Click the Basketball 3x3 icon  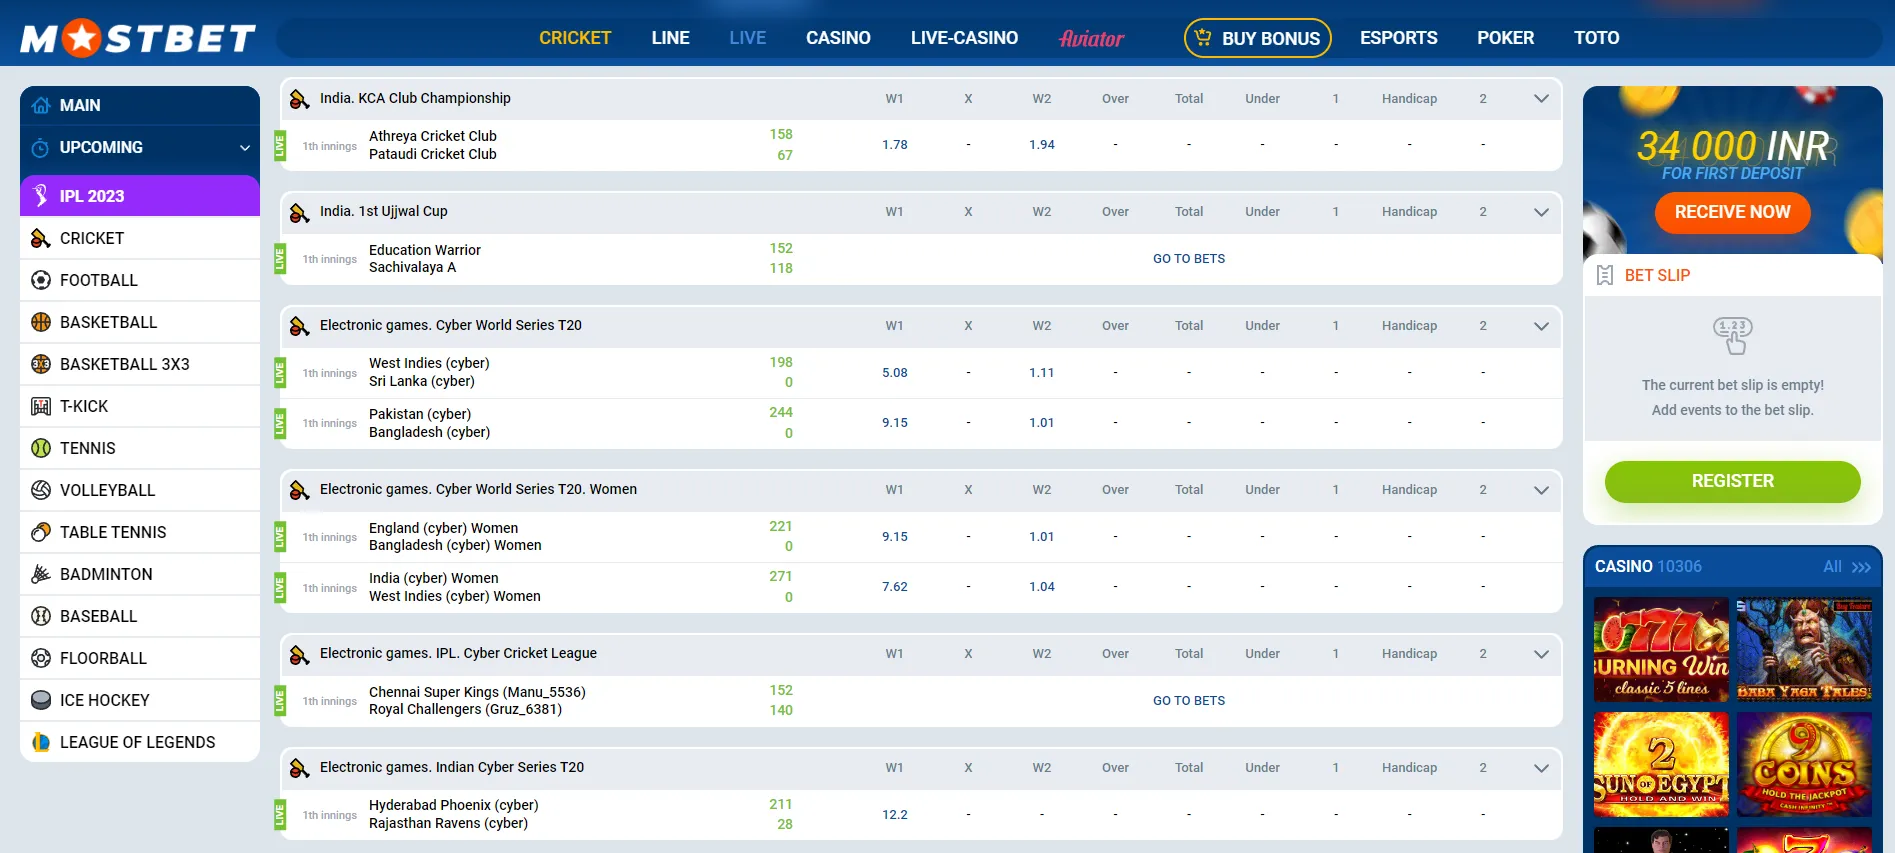[x=41, y=364]
